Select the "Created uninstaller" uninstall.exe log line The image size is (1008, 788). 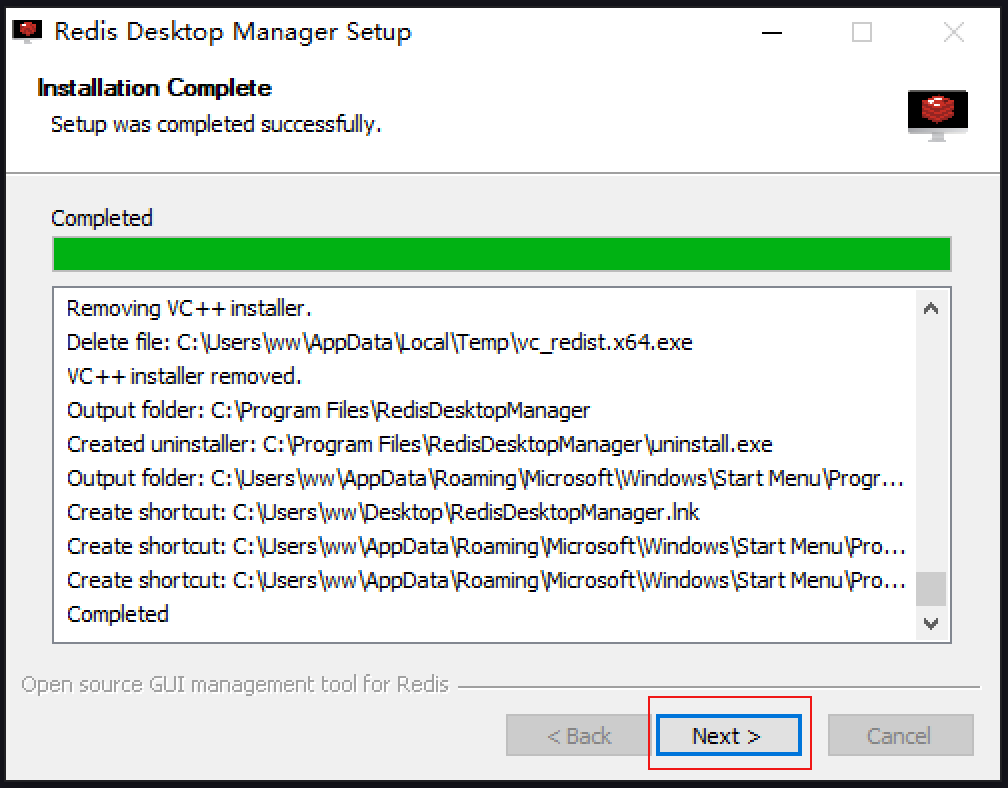(419, 444)
